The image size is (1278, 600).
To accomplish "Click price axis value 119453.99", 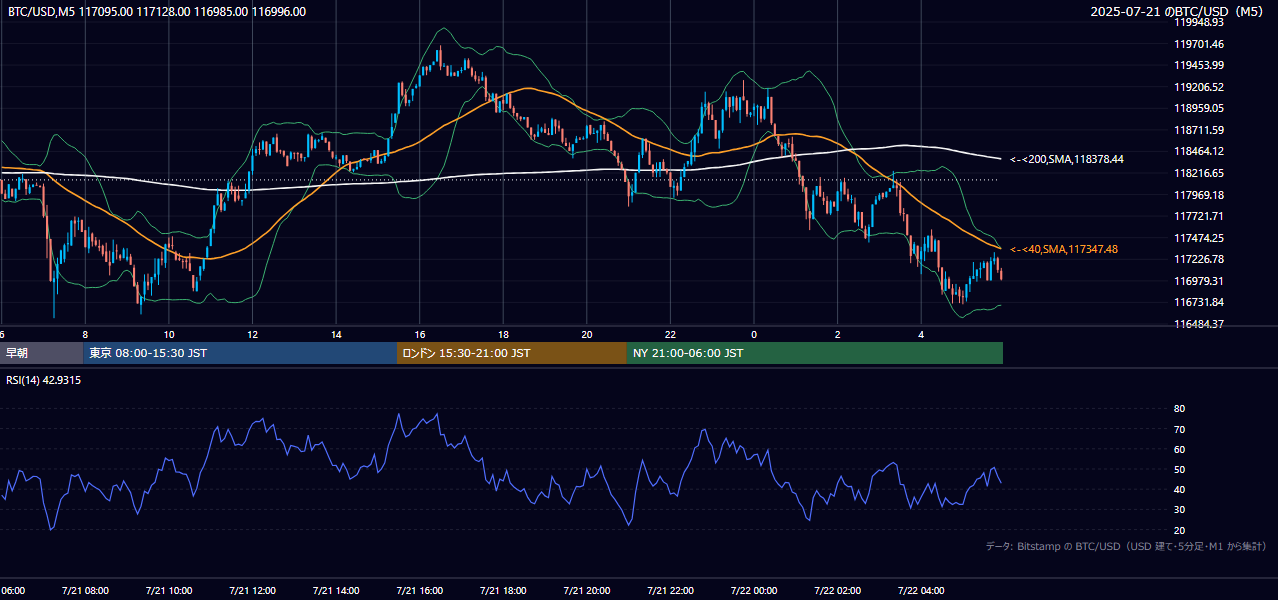I will click(1199, 65).
